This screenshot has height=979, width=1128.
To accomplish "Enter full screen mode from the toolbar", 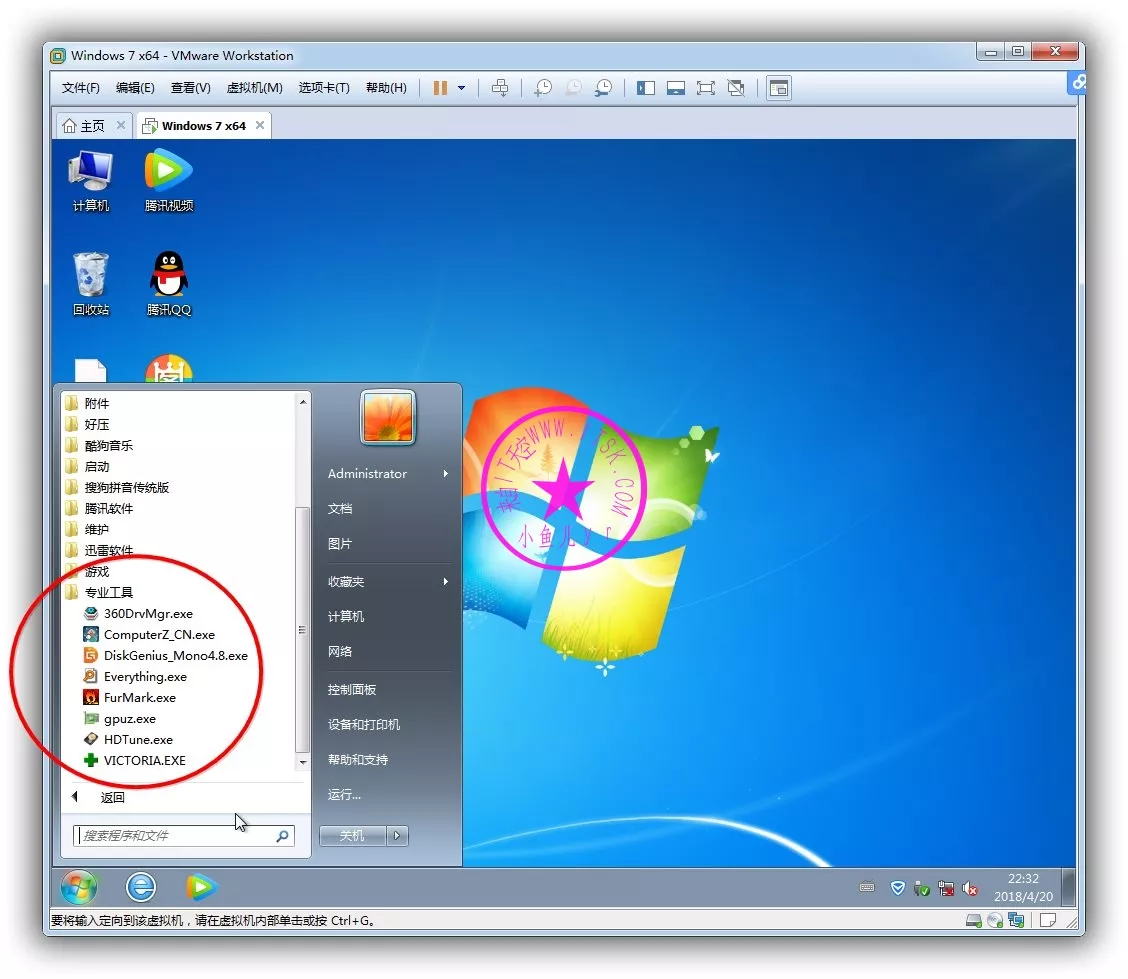I will pos(706,88).
